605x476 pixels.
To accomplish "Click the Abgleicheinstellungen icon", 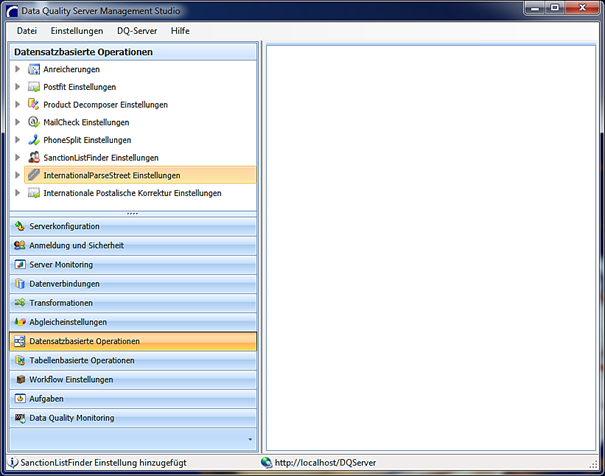I will click(20, 322).
